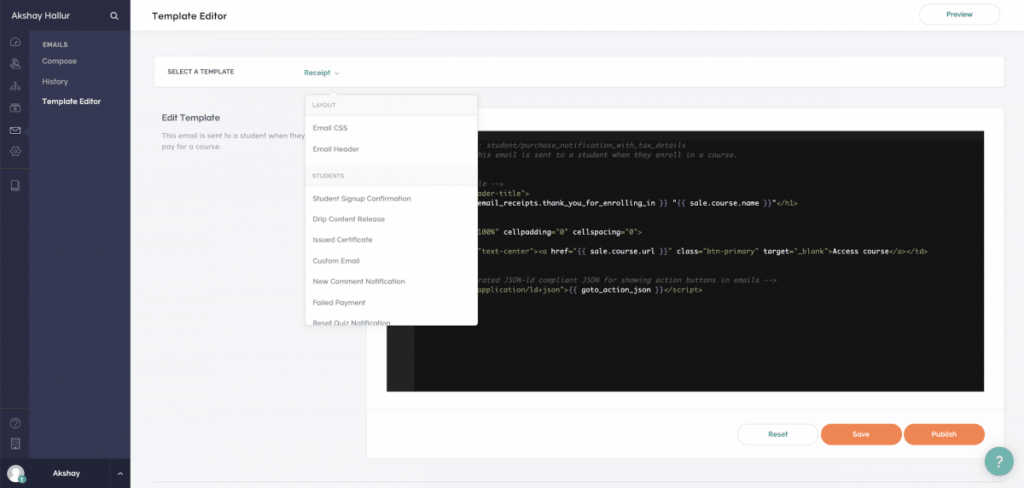Click the Akshay username in bottom bar

click(66, 473)
